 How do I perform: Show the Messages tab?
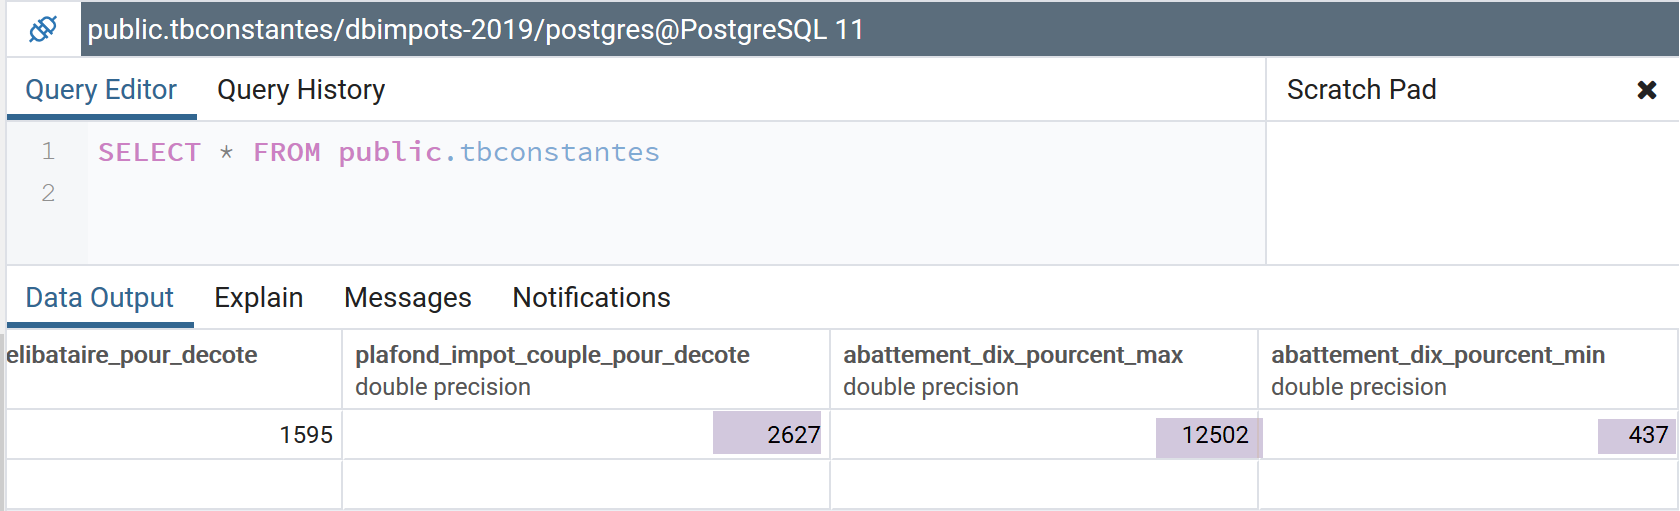tap(407, 298)
